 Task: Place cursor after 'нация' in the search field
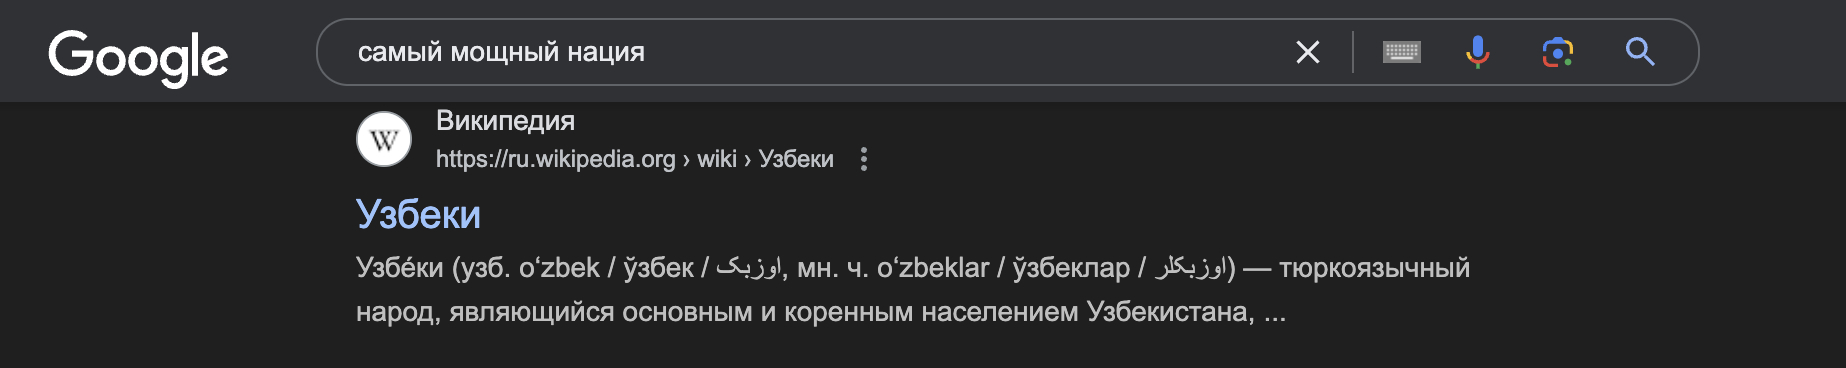tap(647, 52)
